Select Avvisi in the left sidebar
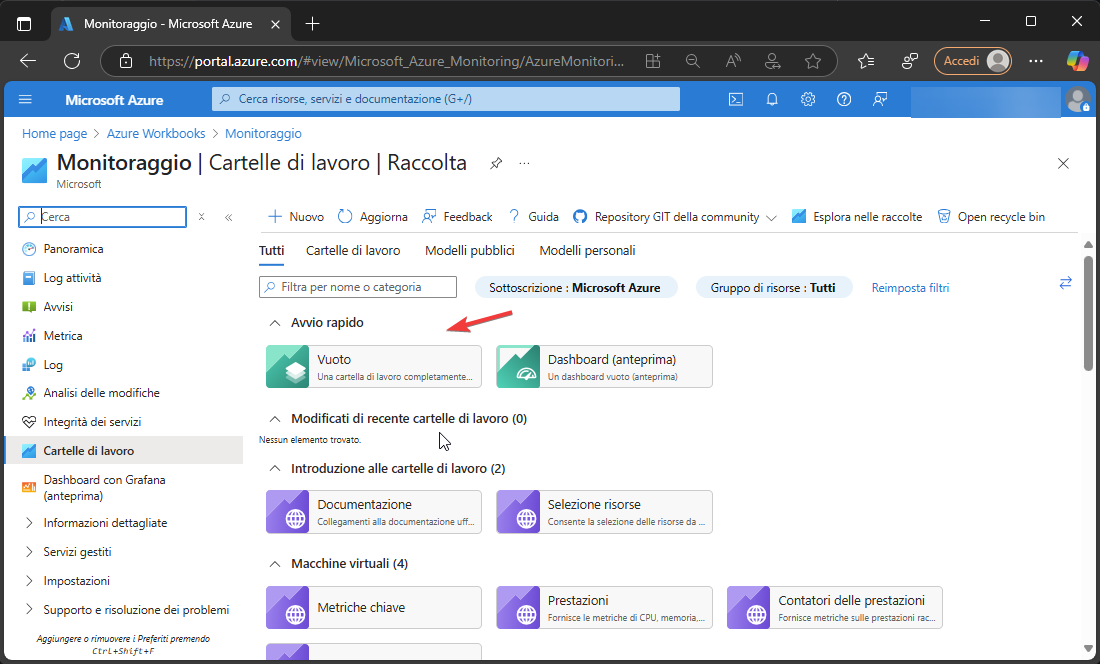 coord(58,307)
